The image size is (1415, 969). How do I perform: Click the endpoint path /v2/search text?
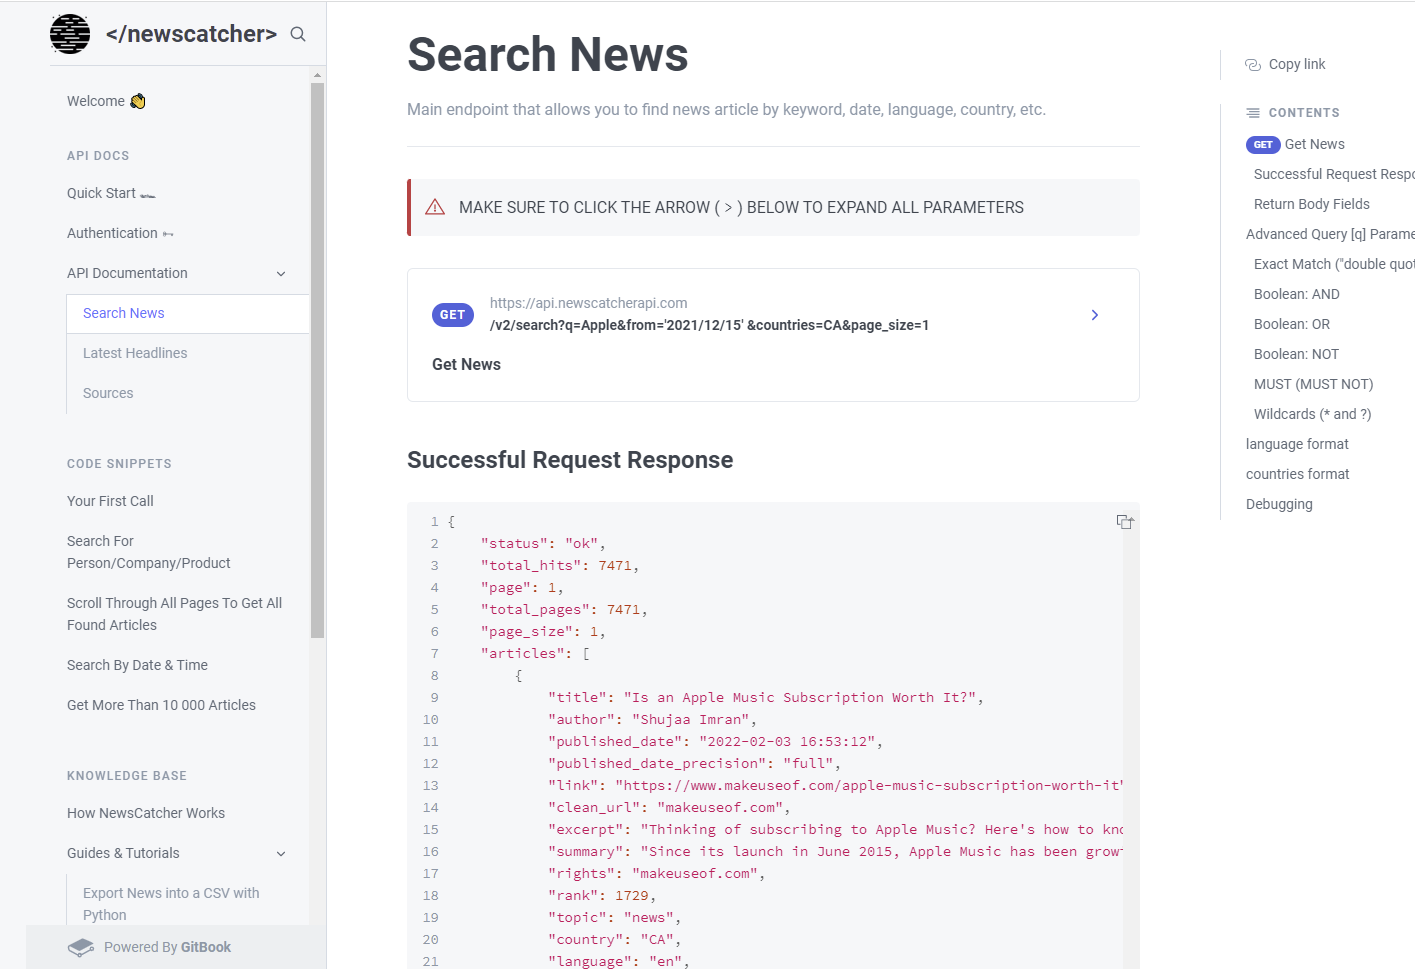click(709, 325)
